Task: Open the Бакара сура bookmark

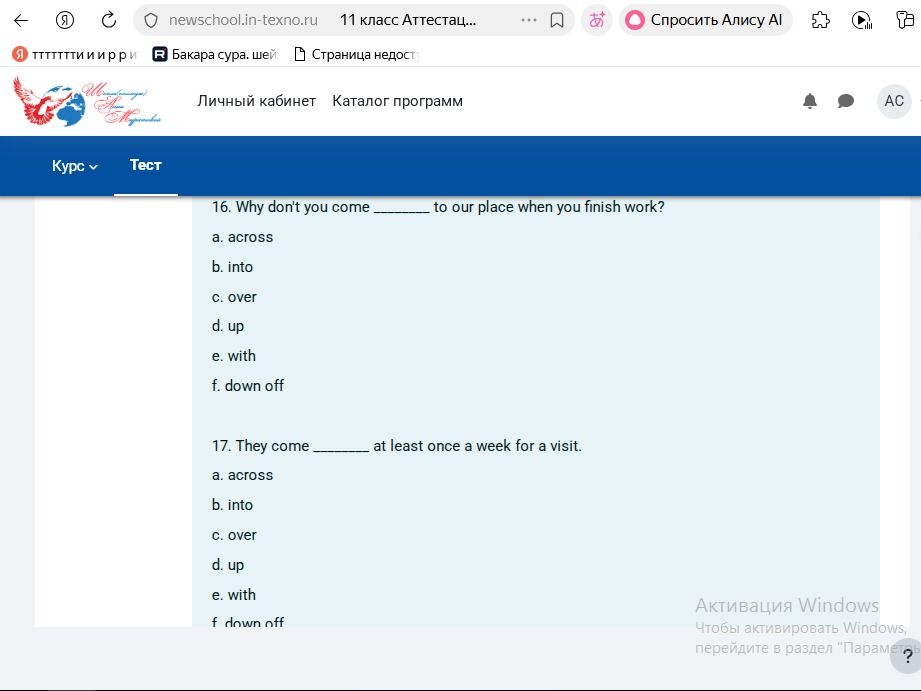Action: pyautogui.click(x=215, y=55)
